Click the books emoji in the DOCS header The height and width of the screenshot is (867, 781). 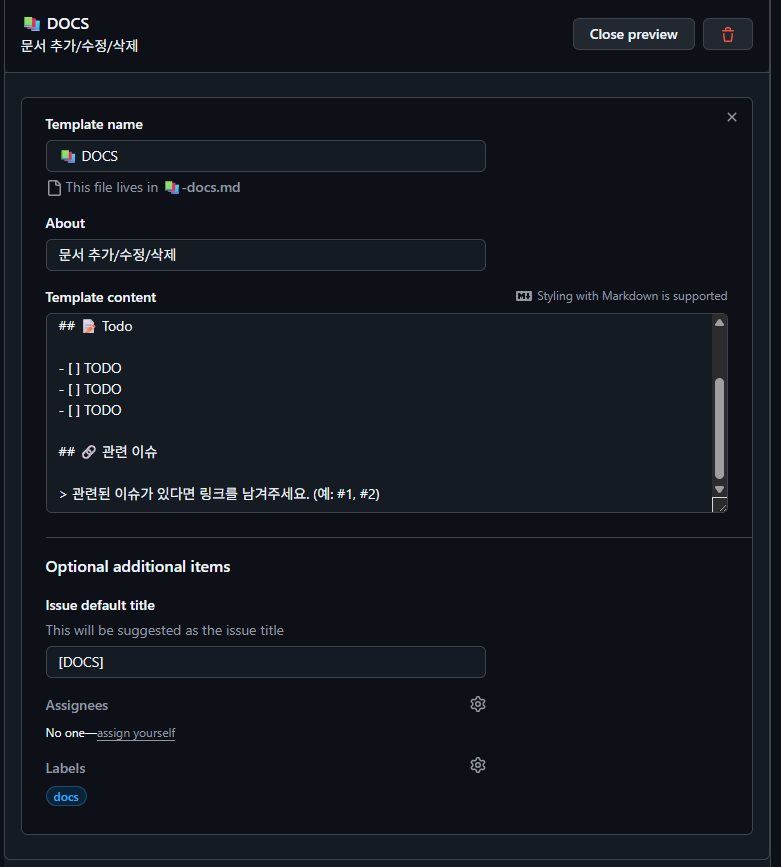(x=31, y=23)
